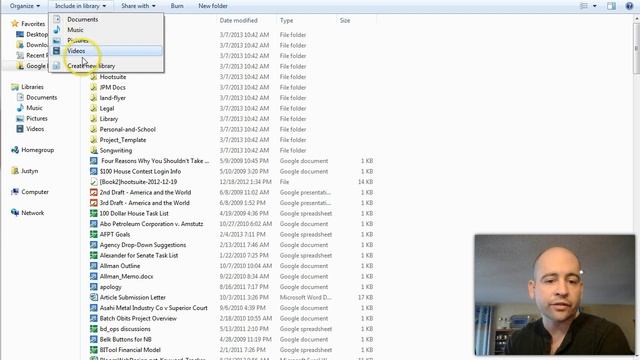The width and height of the screenshot is (640, 360).
Task: Click the Burn toolbar button
Action: (177, 6)
